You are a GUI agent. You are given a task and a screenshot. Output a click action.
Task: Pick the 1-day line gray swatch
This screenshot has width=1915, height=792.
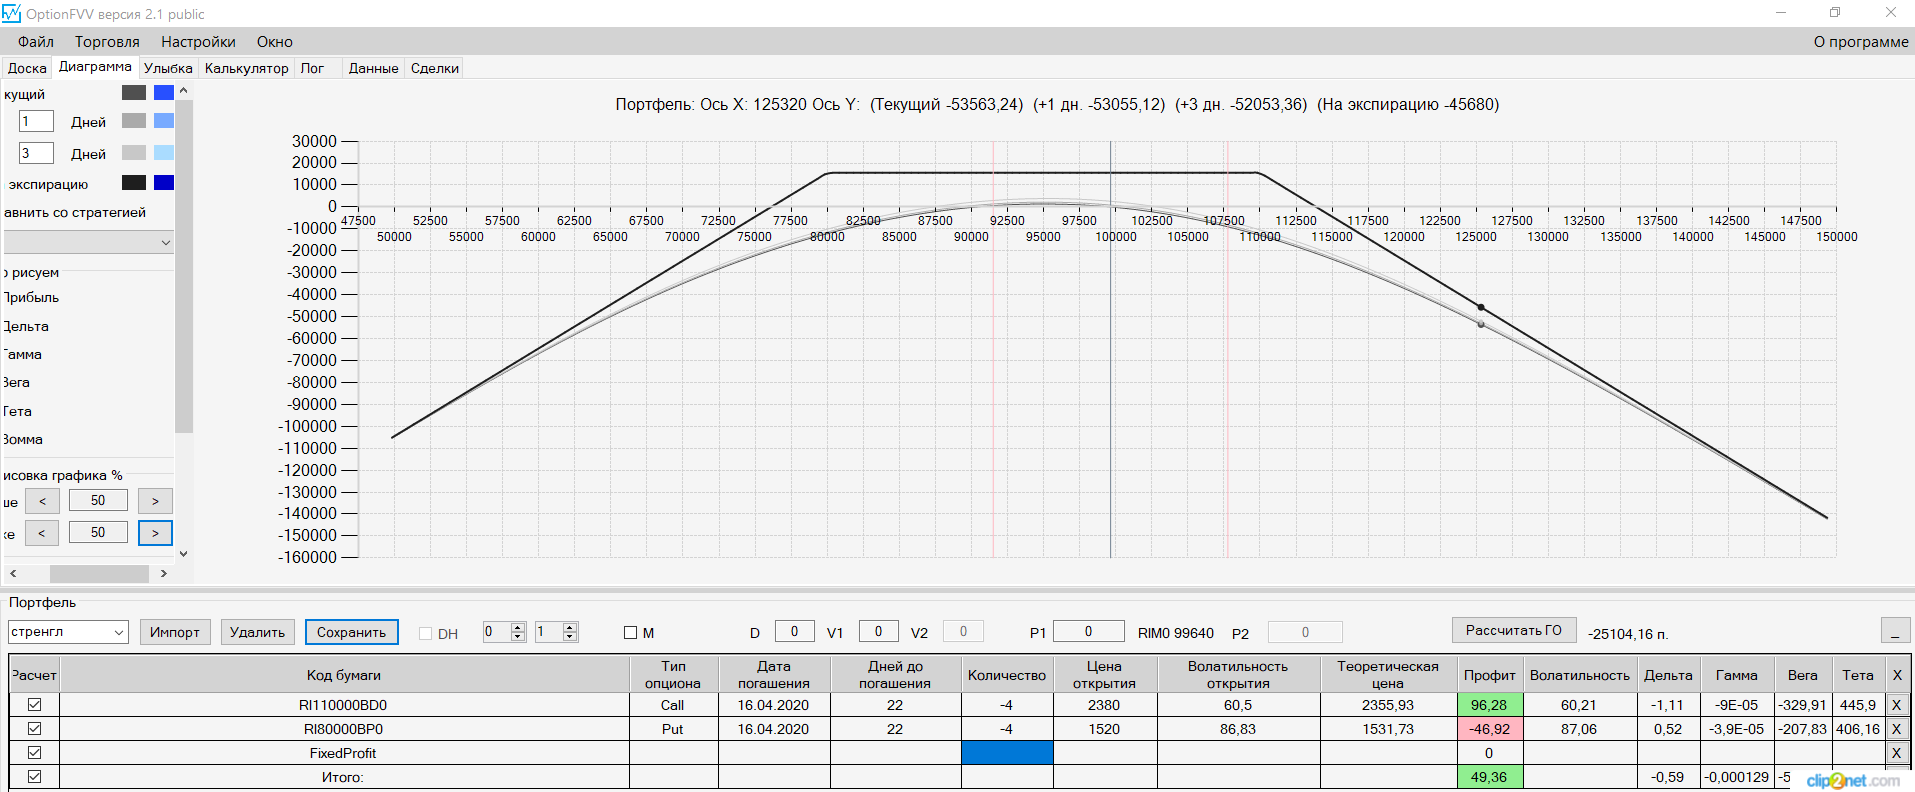[x=134, y=121]
